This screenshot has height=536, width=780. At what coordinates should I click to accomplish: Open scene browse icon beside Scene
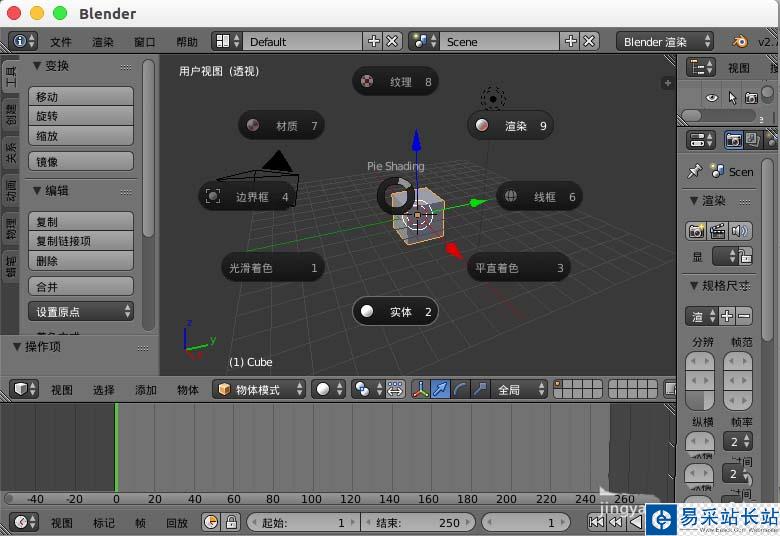click(x=424, y=41)
